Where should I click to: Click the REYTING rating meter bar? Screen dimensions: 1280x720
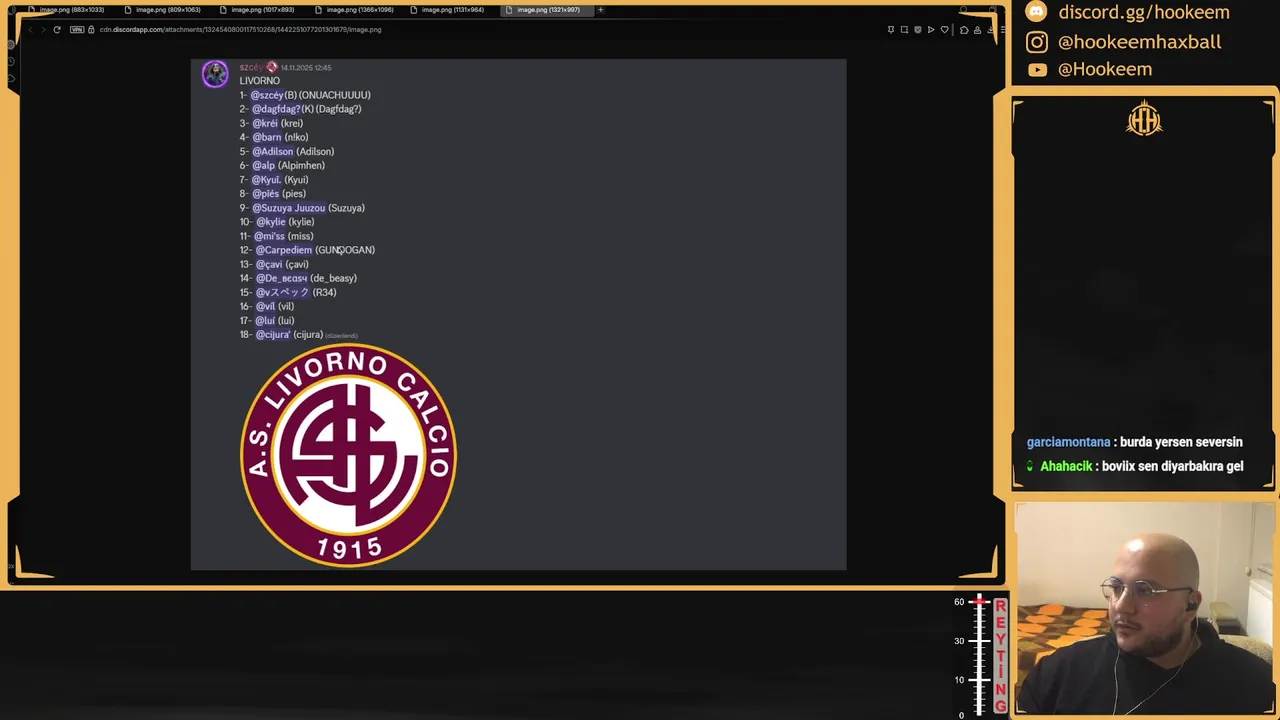(x=980, y=655)
